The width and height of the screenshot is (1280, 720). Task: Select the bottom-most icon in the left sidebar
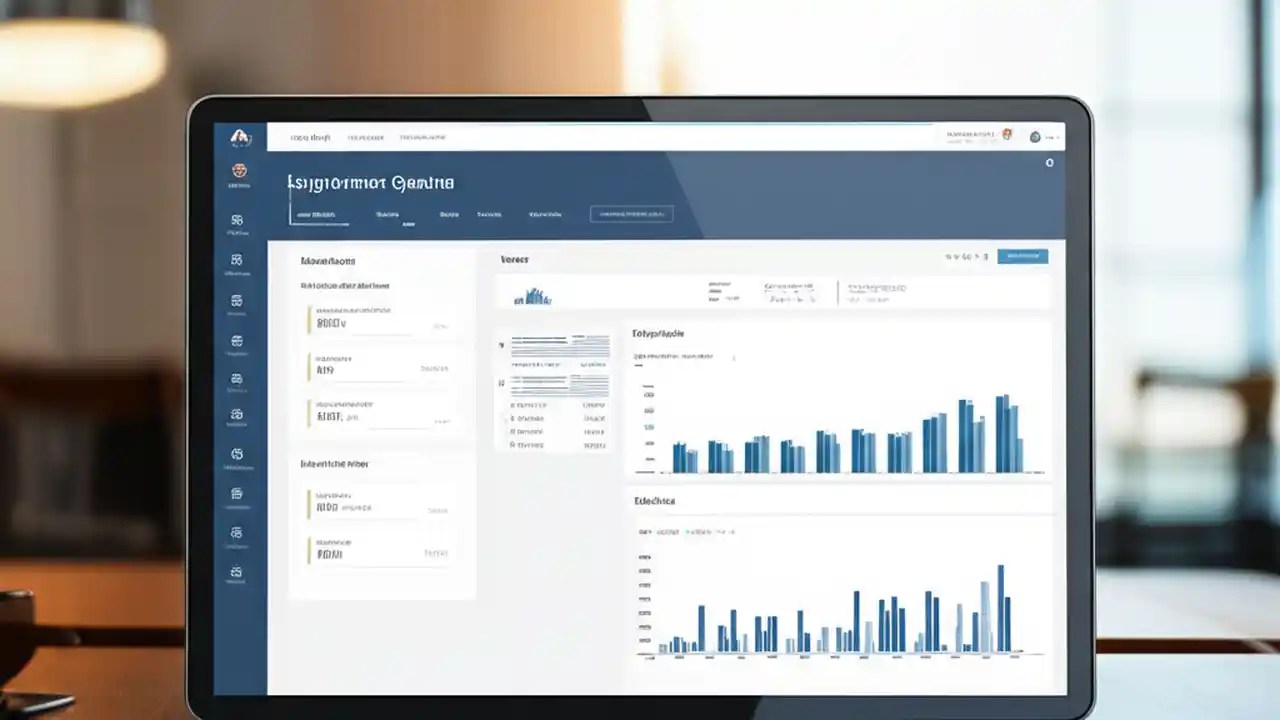click(x=237, y=572)
